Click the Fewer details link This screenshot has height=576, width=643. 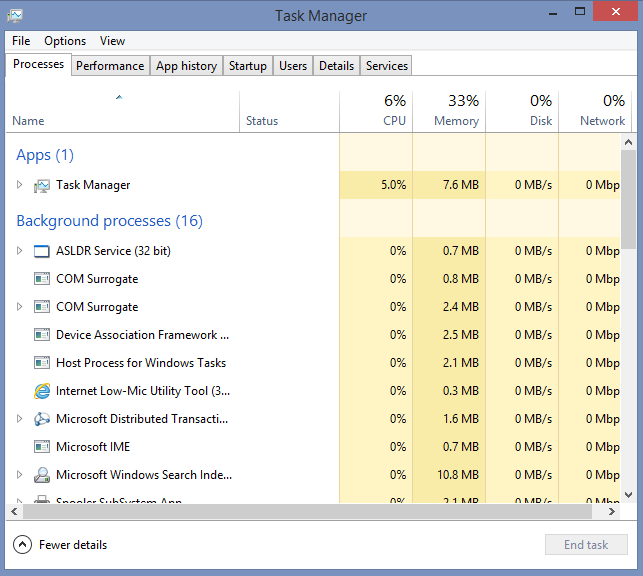tap(73, 545)
